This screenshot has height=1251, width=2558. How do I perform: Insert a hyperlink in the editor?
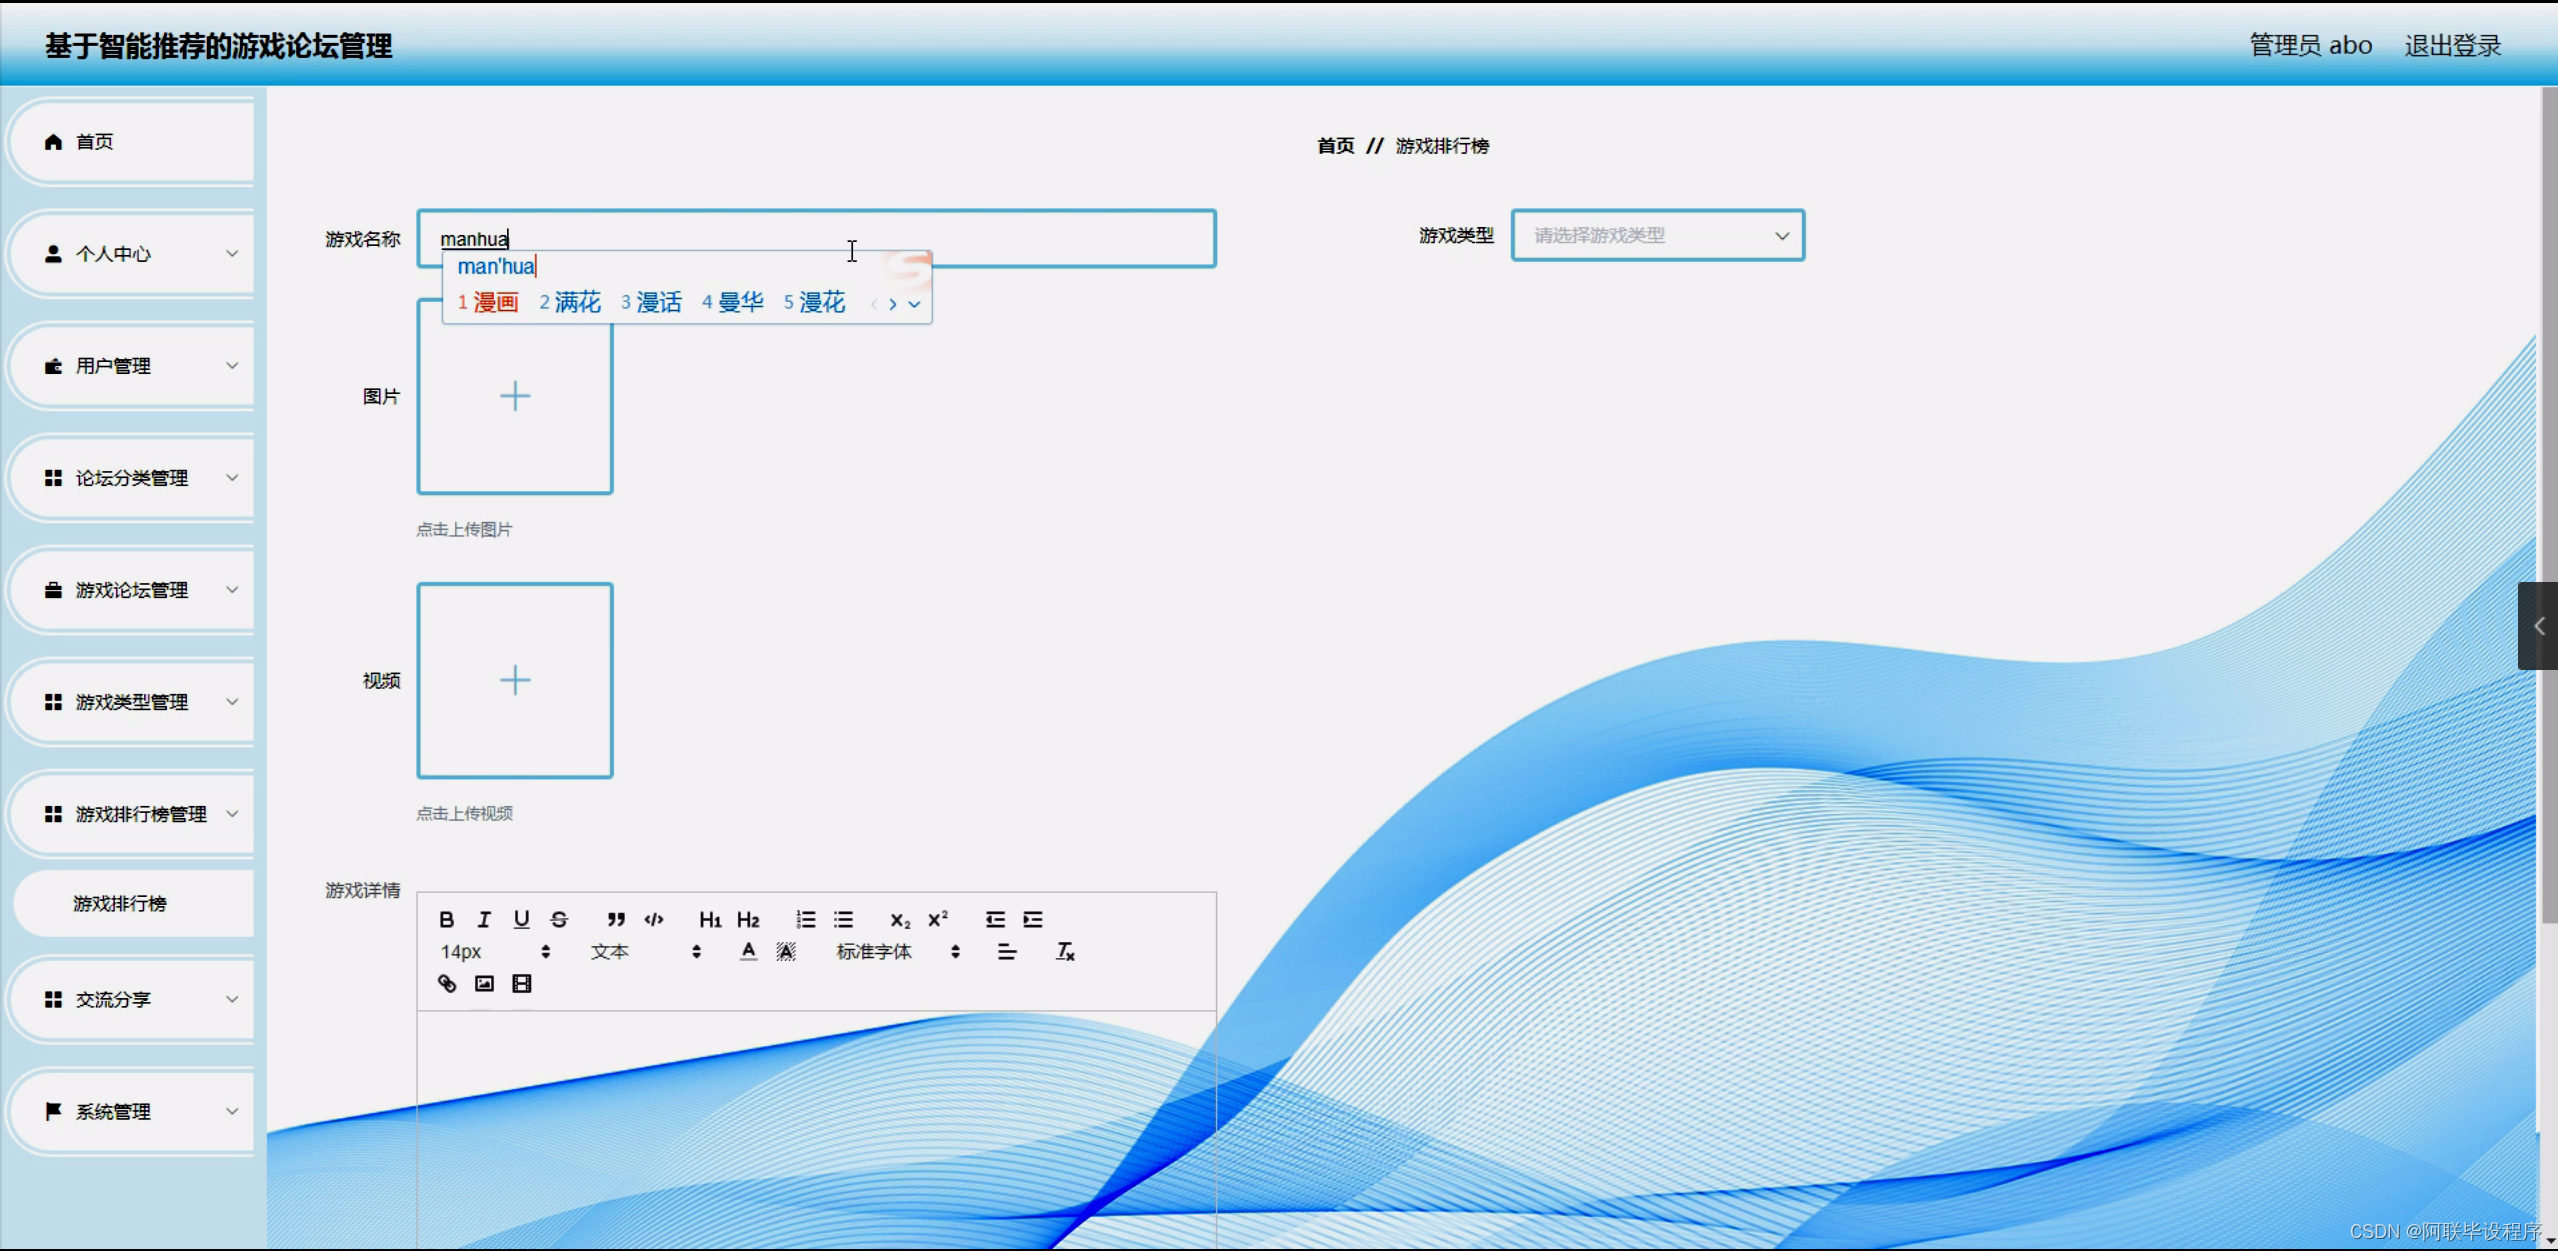pos(447,984)
